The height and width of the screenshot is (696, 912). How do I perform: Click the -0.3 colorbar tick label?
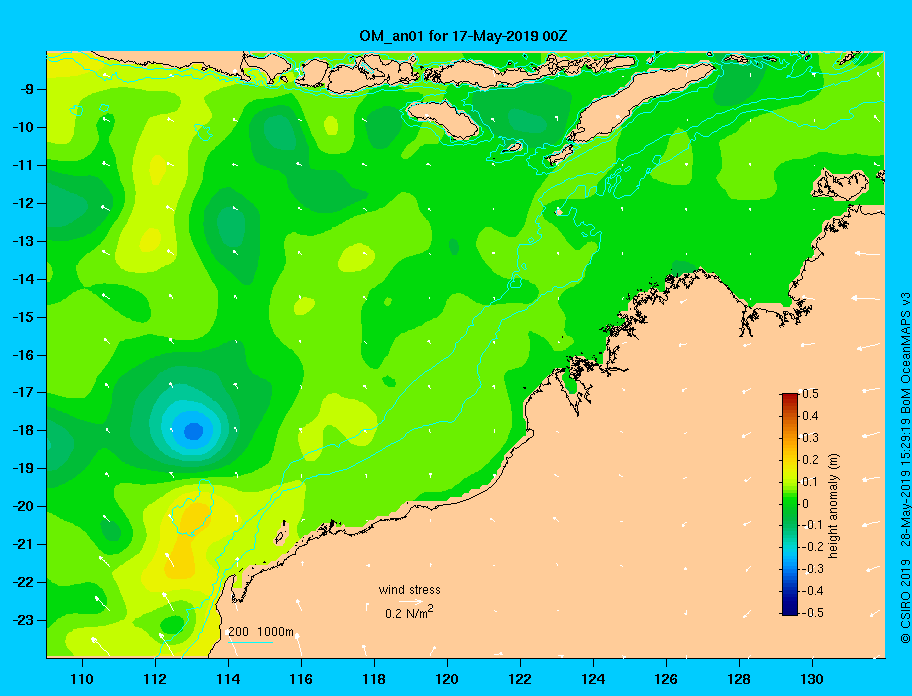tap(813, 569)
